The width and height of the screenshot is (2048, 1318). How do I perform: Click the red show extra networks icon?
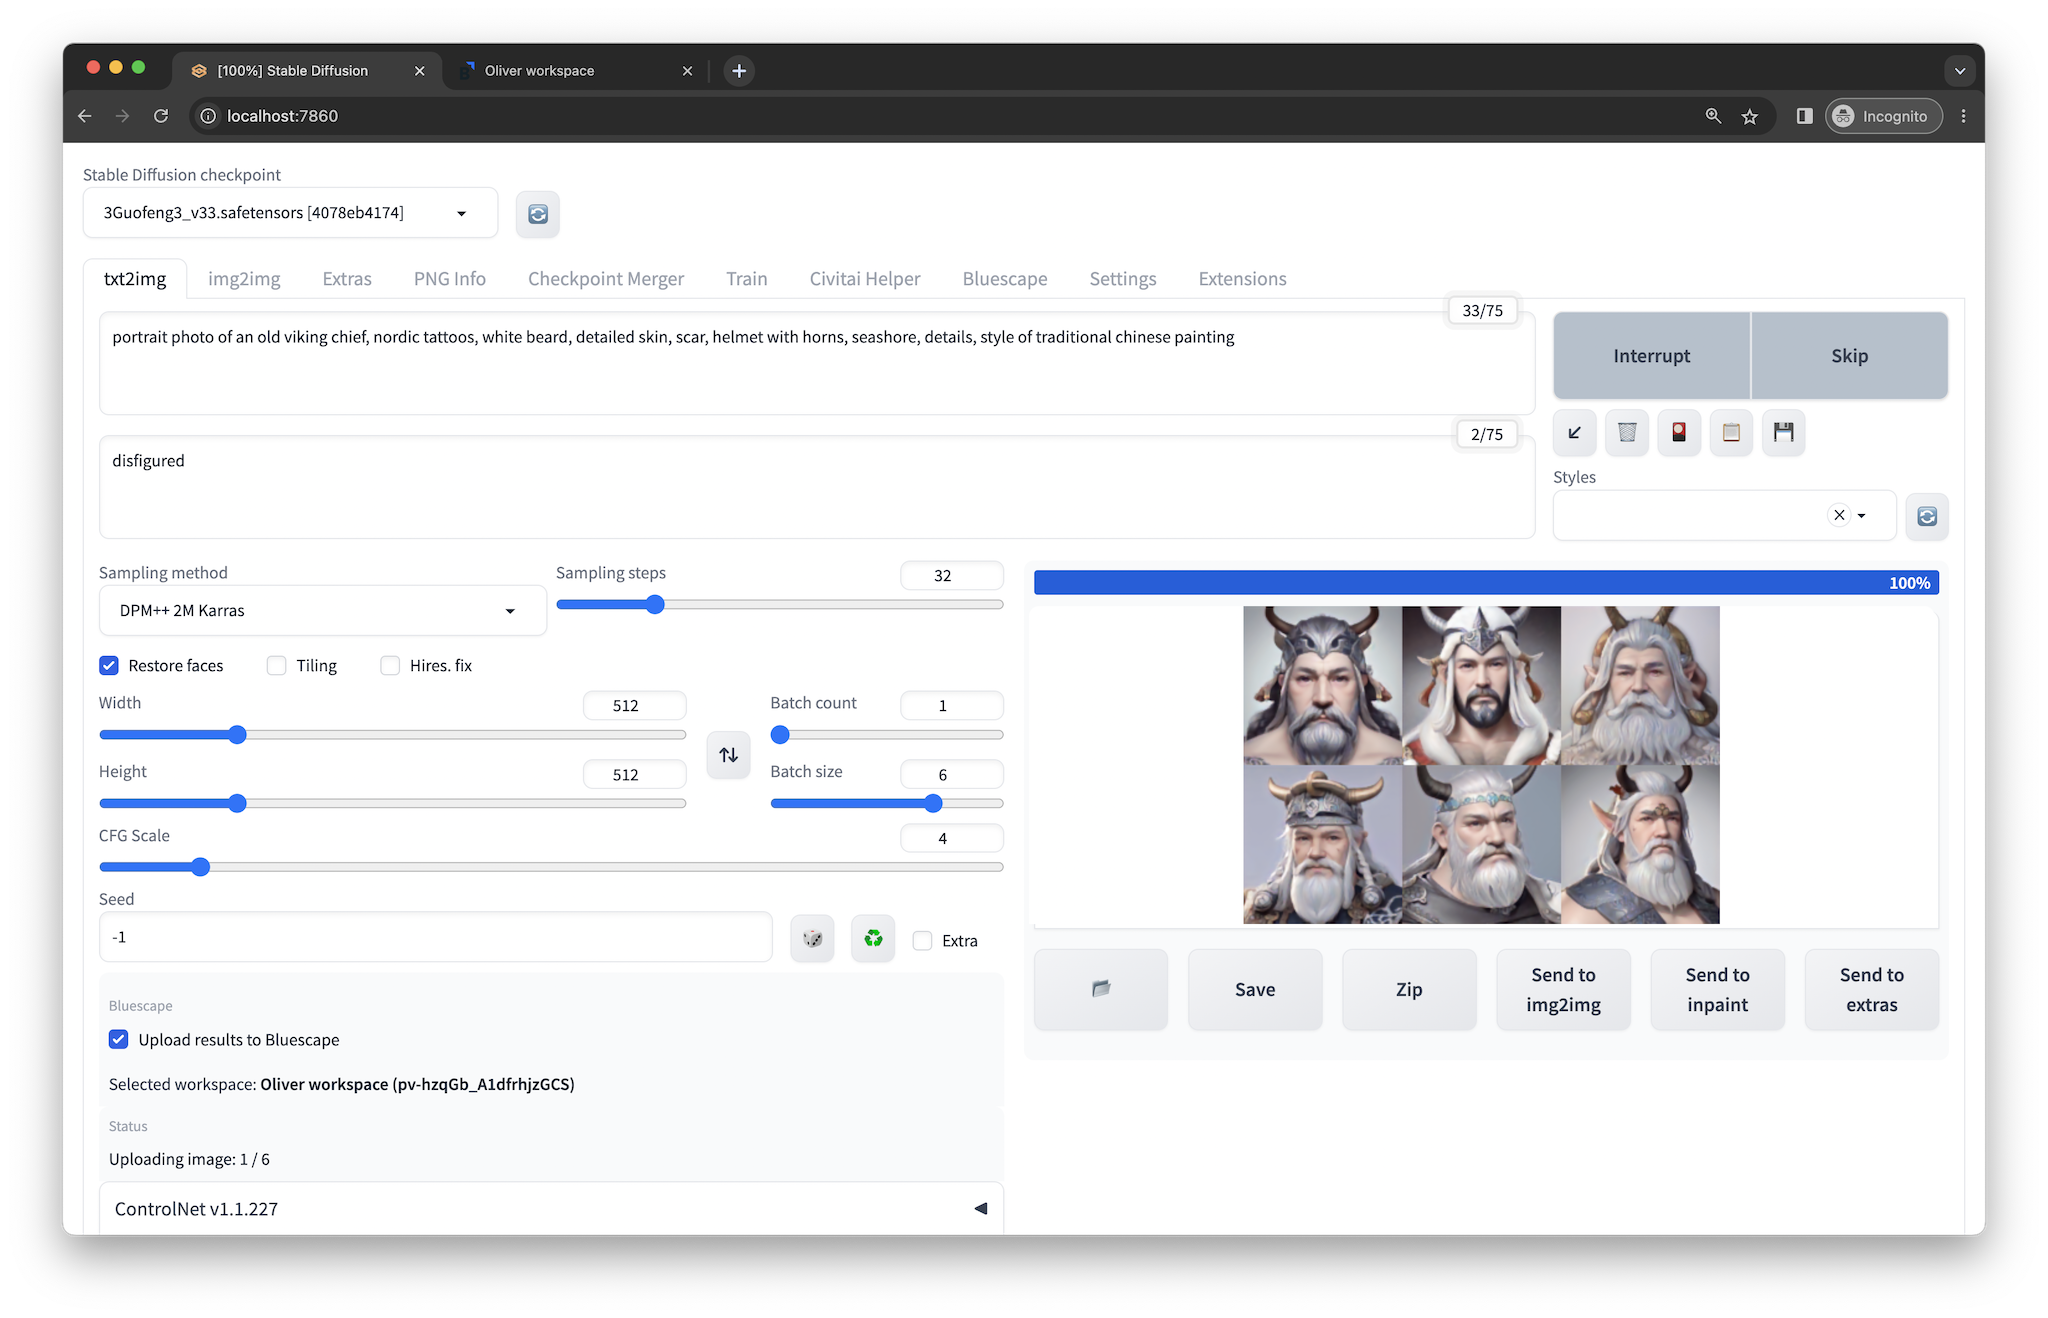(1679, 433)
